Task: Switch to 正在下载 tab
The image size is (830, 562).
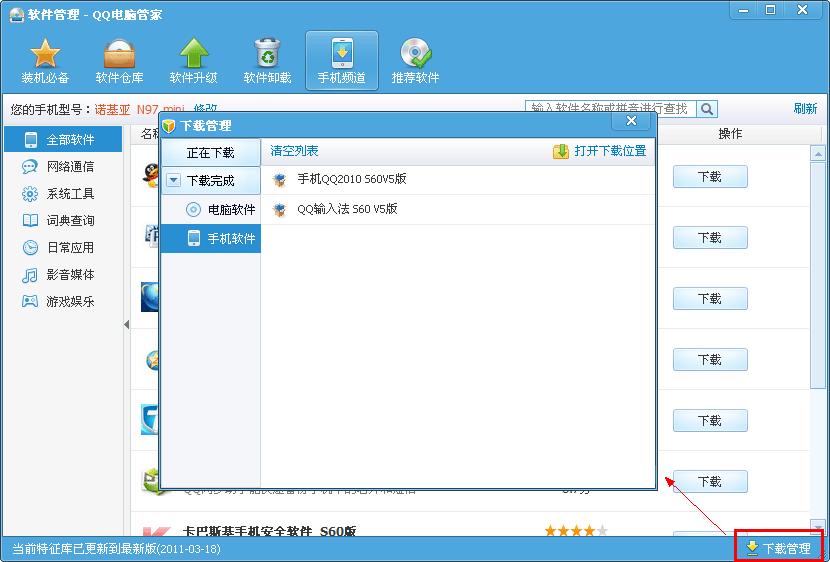Action: click(x=211, y=152)
